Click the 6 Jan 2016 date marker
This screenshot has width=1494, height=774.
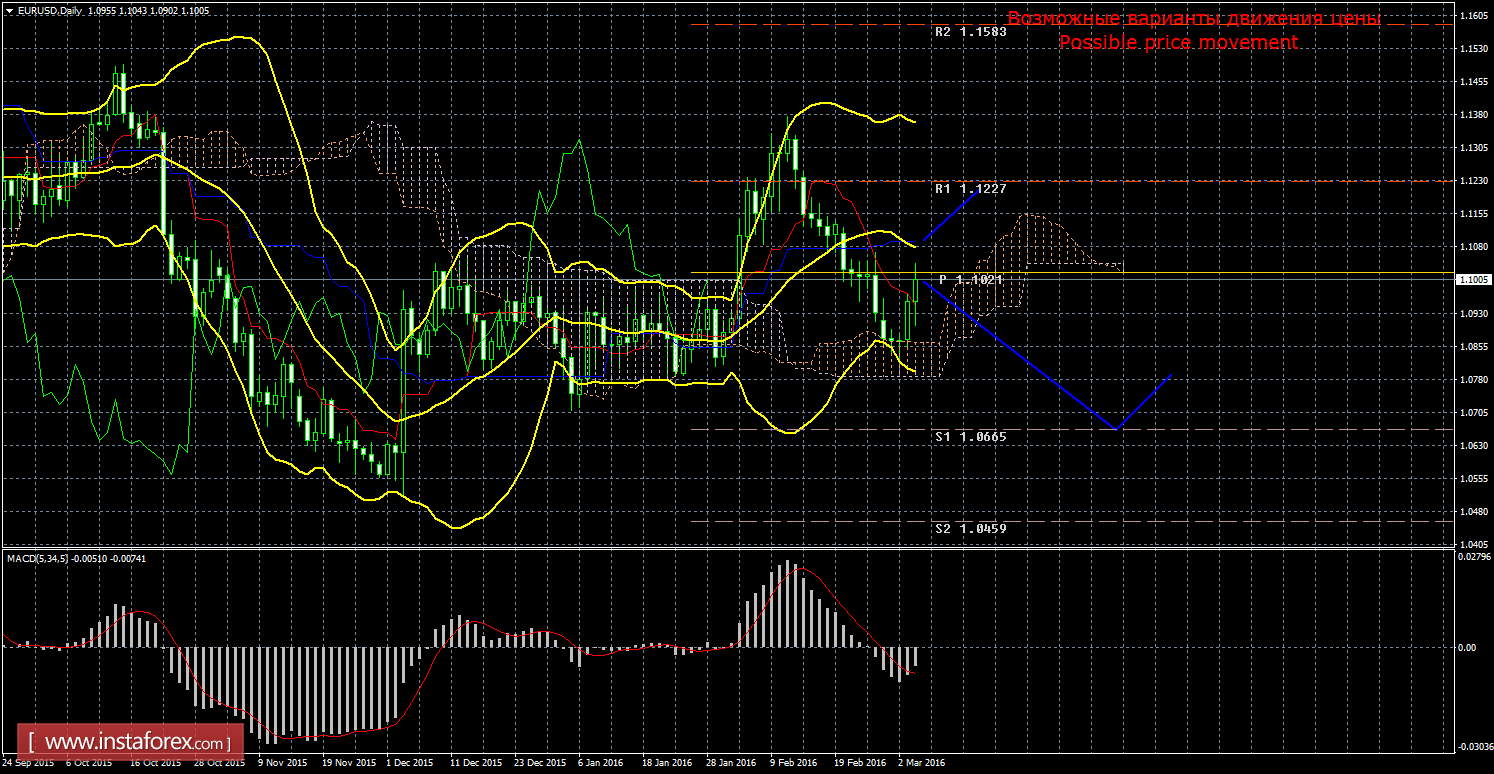pyautogui.click(x=601, y=763)
